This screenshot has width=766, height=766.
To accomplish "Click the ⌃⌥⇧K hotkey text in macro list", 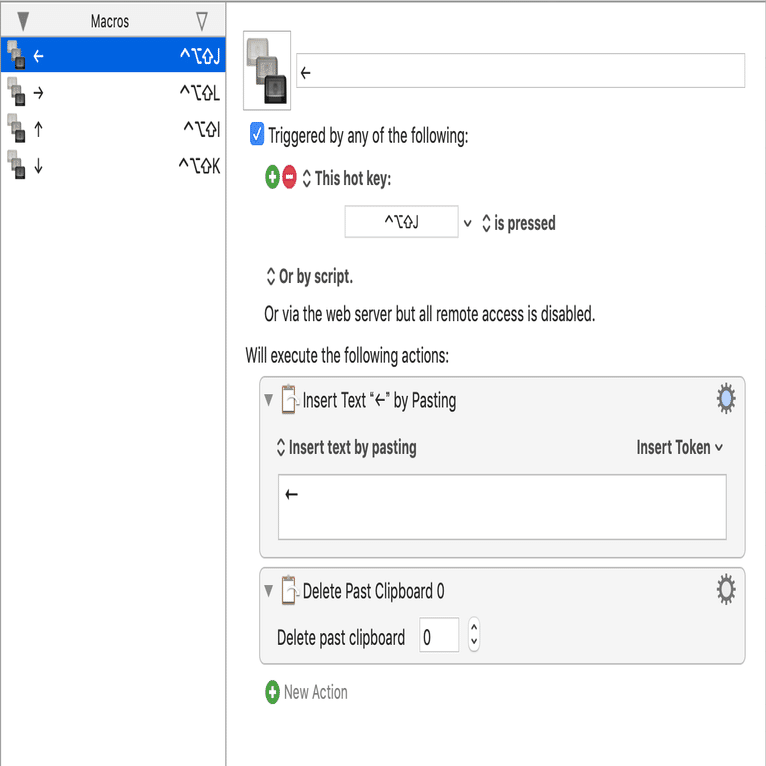I will pyautogui.click(x=199, y=166).
